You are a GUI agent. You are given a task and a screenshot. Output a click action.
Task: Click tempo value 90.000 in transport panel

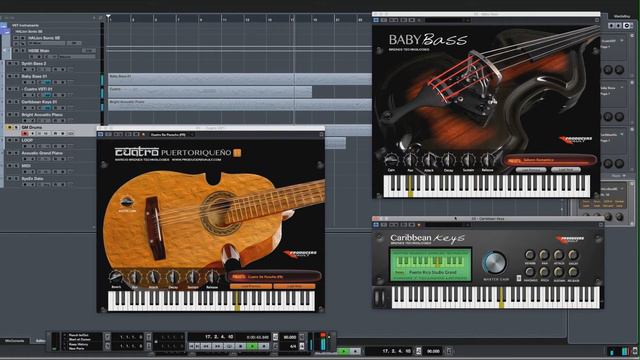[290, 337]
